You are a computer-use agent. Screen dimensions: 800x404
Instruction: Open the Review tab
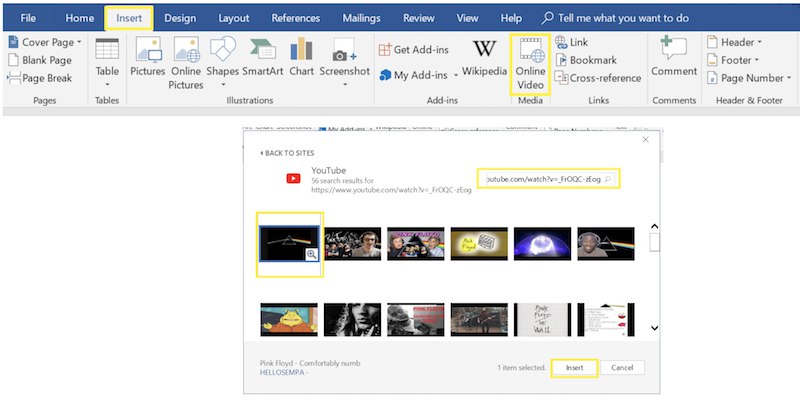coord(419,18)
